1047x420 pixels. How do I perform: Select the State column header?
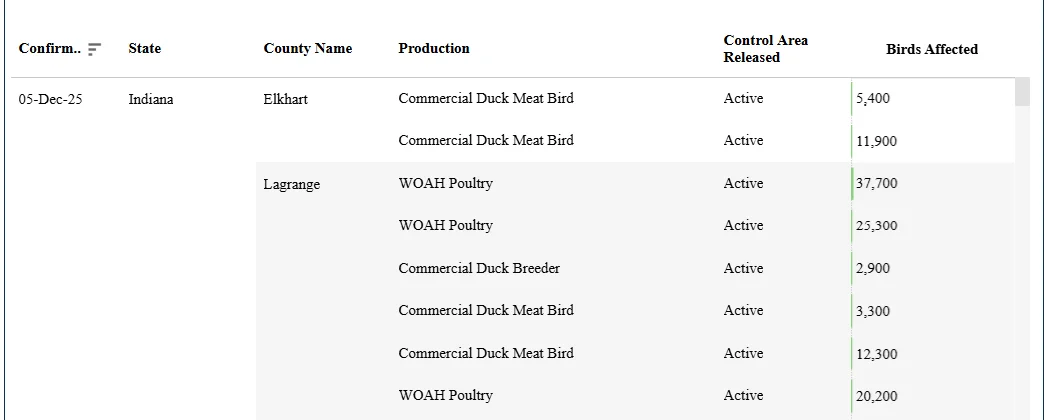tap(144, 48)
